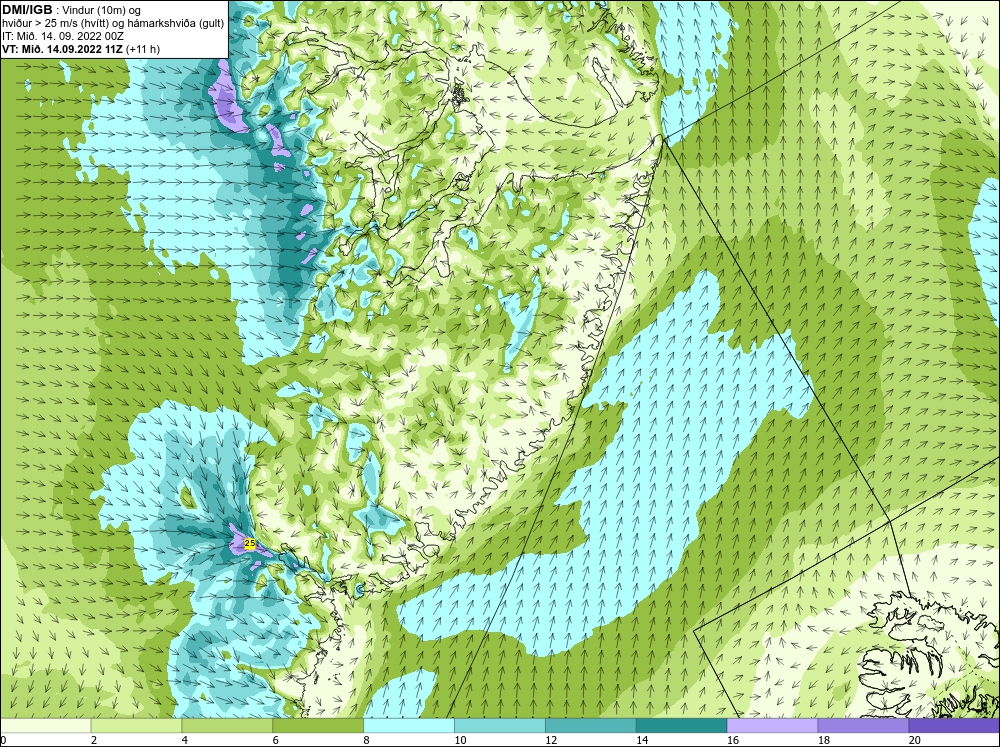The width and height of the screenshot is (1000, 747).
Task: Click the yellow 25 max gust marker
Action: [x=250, y=544]
